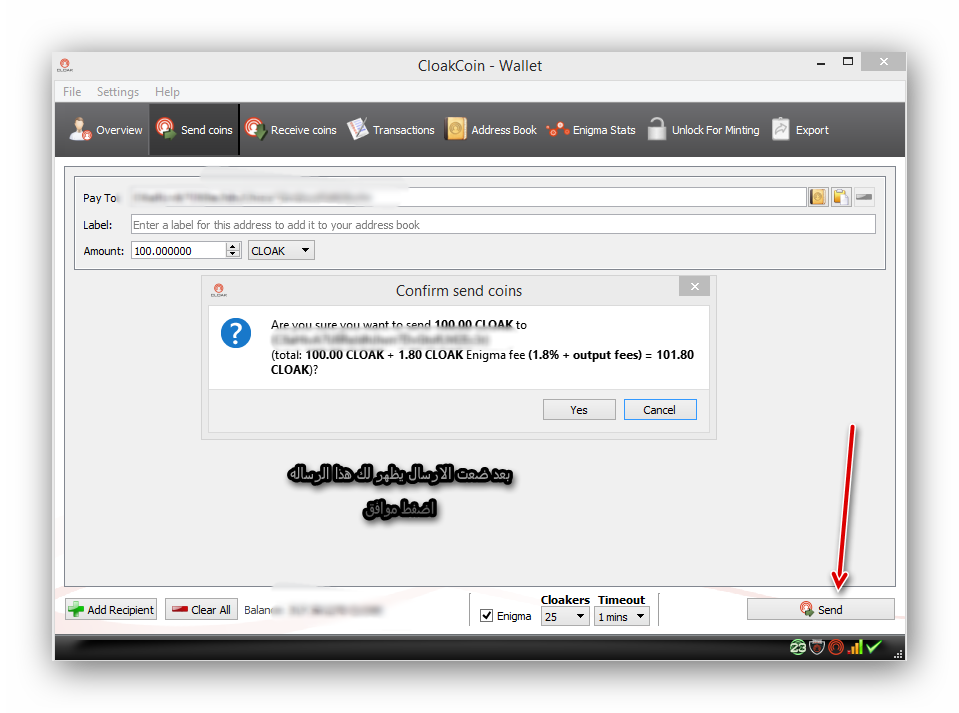Click the cloaker count status icon
This screenshot has width=959, height=713.
(x=798, y=647)
